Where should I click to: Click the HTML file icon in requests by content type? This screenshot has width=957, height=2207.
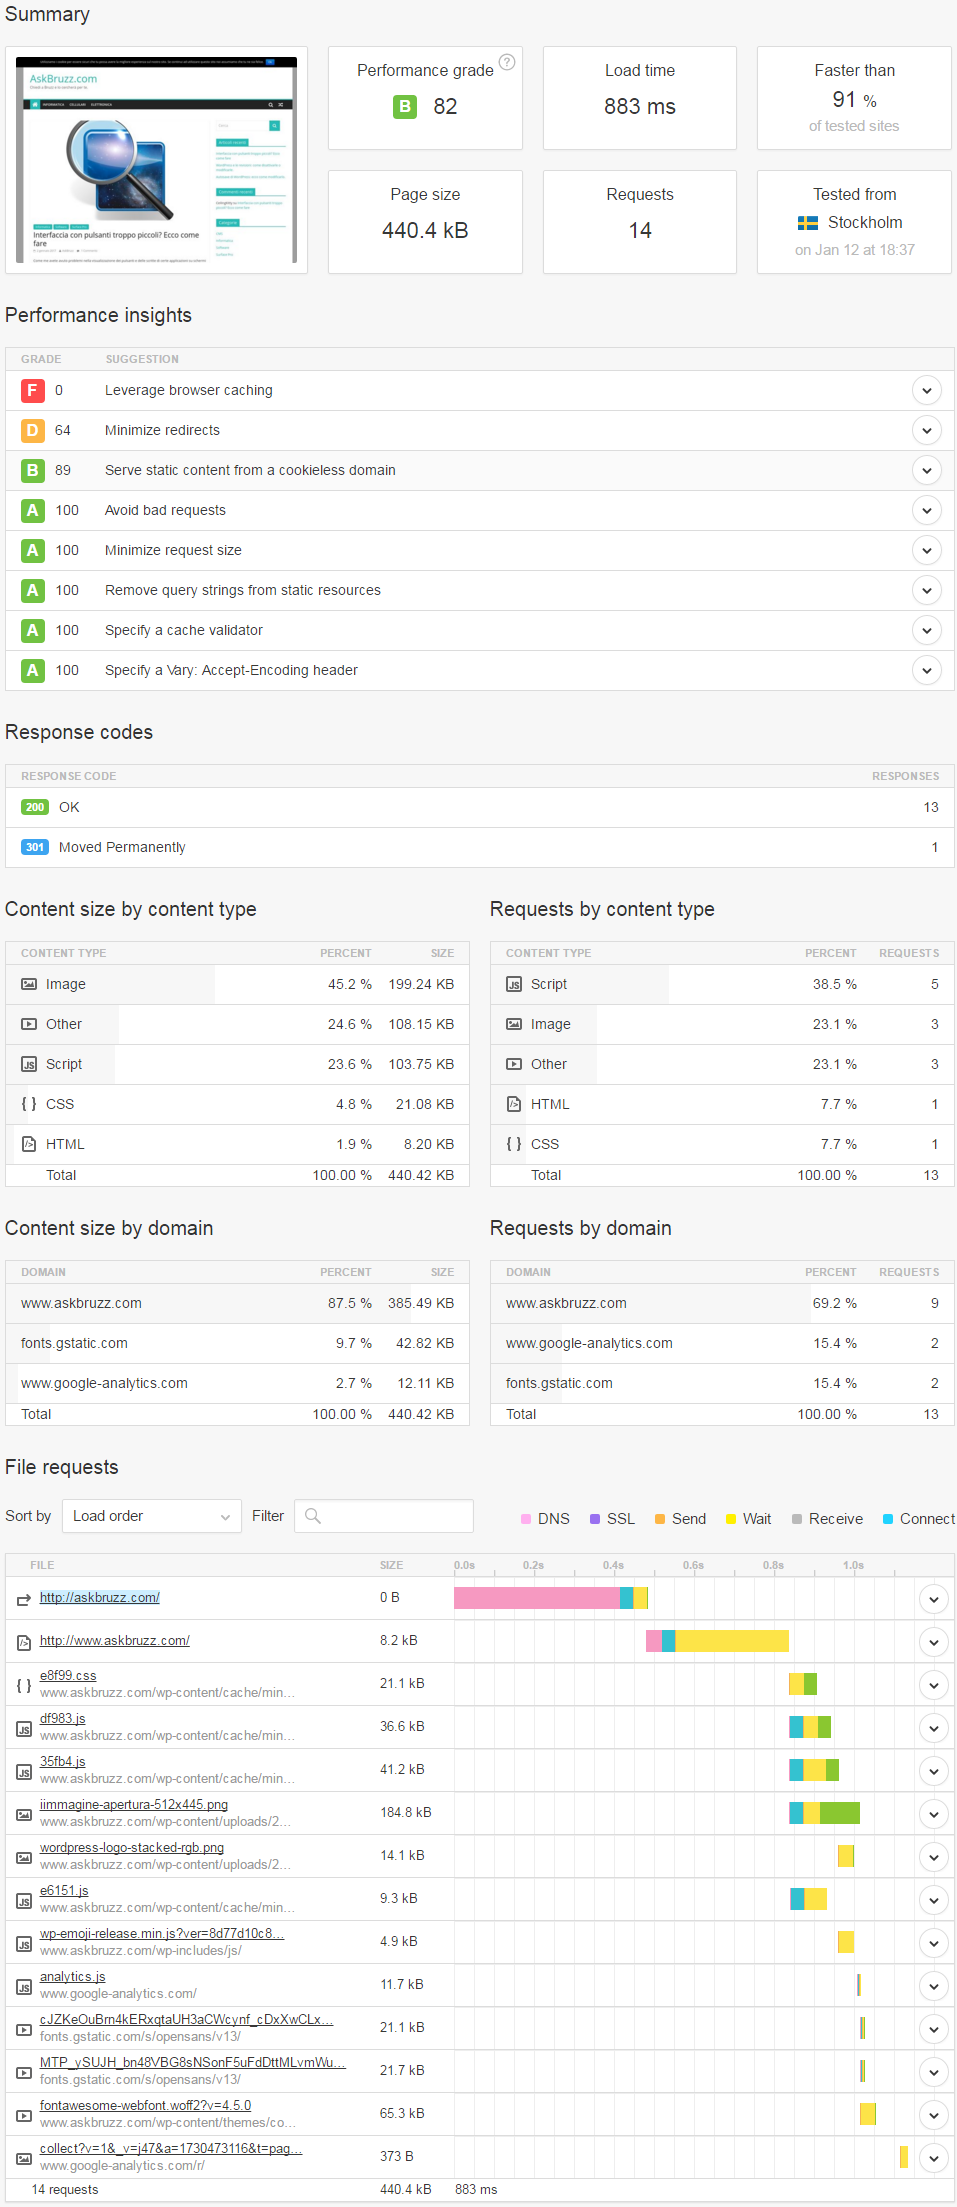tap(514, 1104)
